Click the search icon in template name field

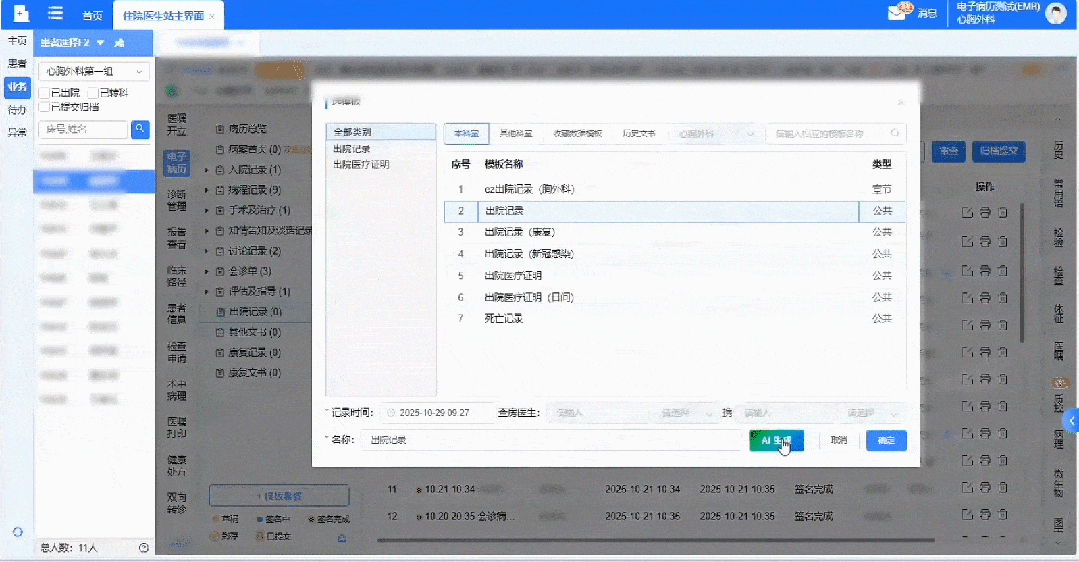[895, 133]
